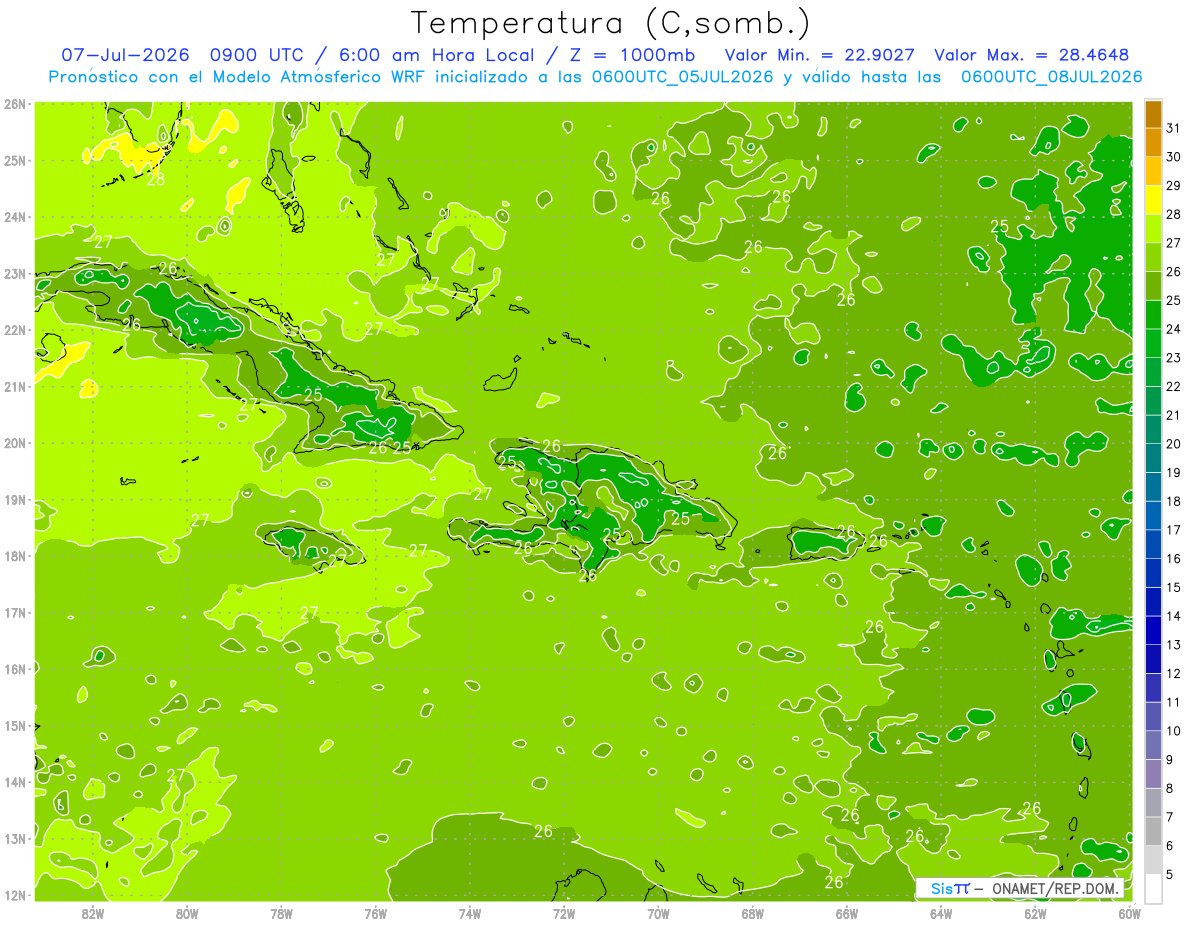The width and height of the screenshot is (1200, 927).
Task: Click the '24' value on the color scale
Action: pos(1174,329)
